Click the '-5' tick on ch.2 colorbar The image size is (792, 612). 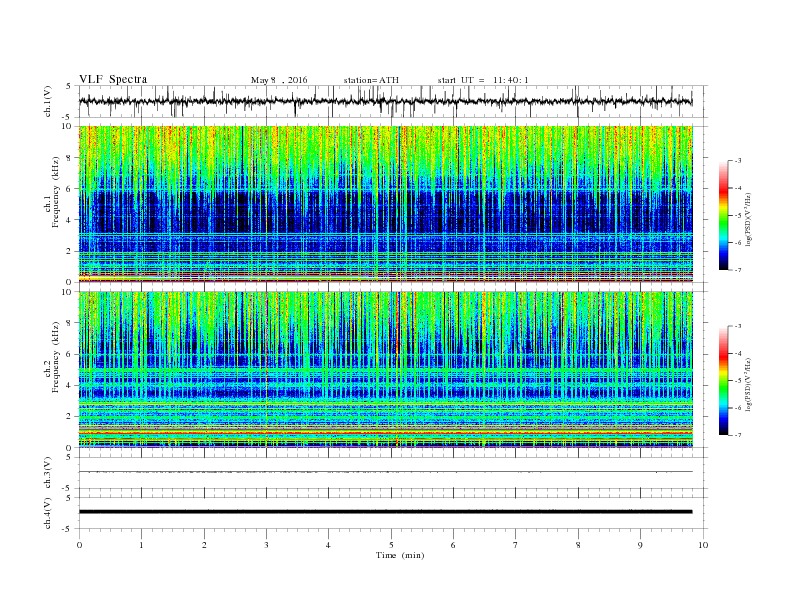tap(737, 380)
